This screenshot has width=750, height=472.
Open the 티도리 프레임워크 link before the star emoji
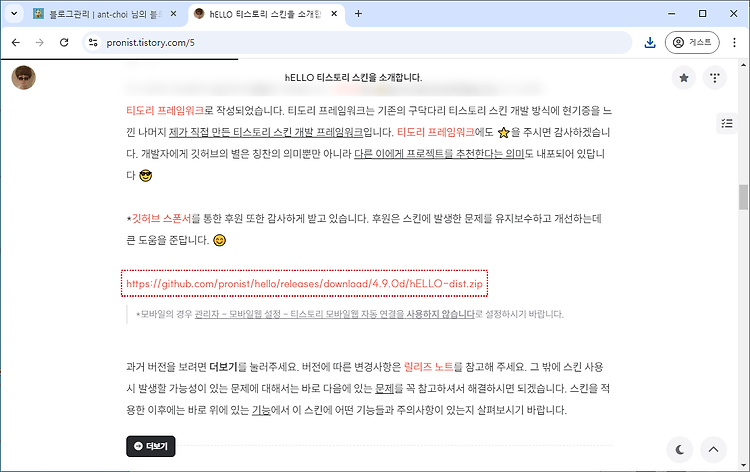click(x=436, y=132)
